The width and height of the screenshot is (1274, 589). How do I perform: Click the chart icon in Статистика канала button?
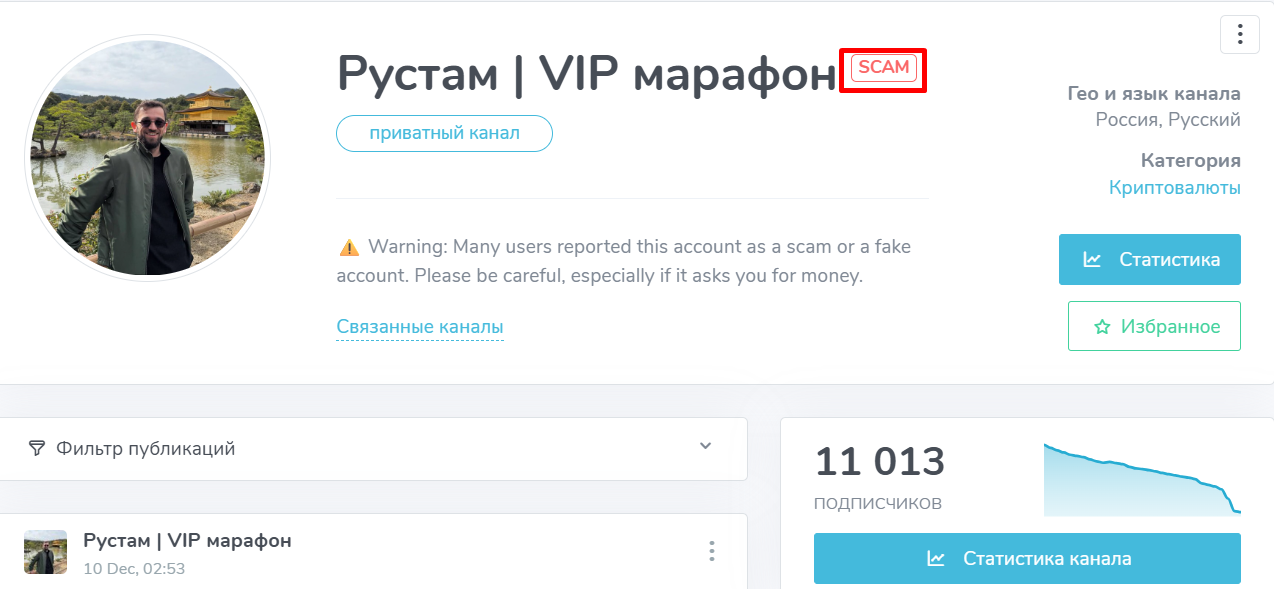(x=935, y=558)
